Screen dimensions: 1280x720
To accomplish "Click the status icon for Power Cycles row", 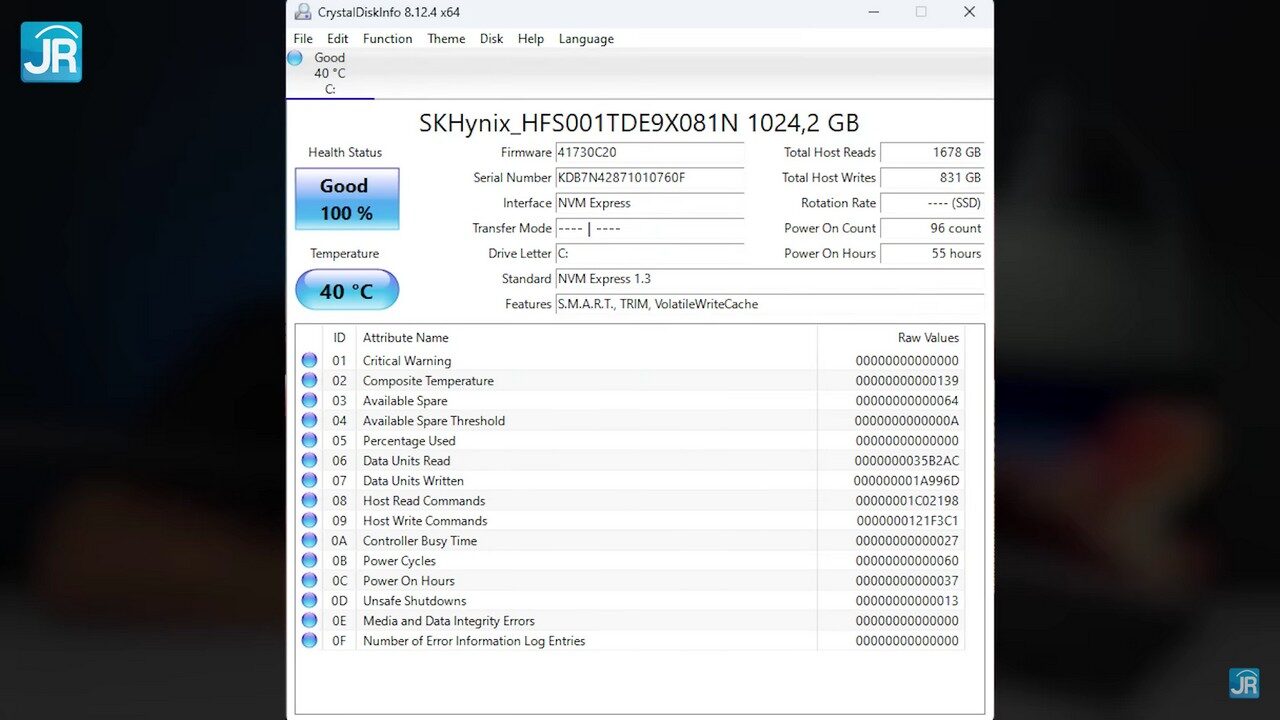I will 309,561.
